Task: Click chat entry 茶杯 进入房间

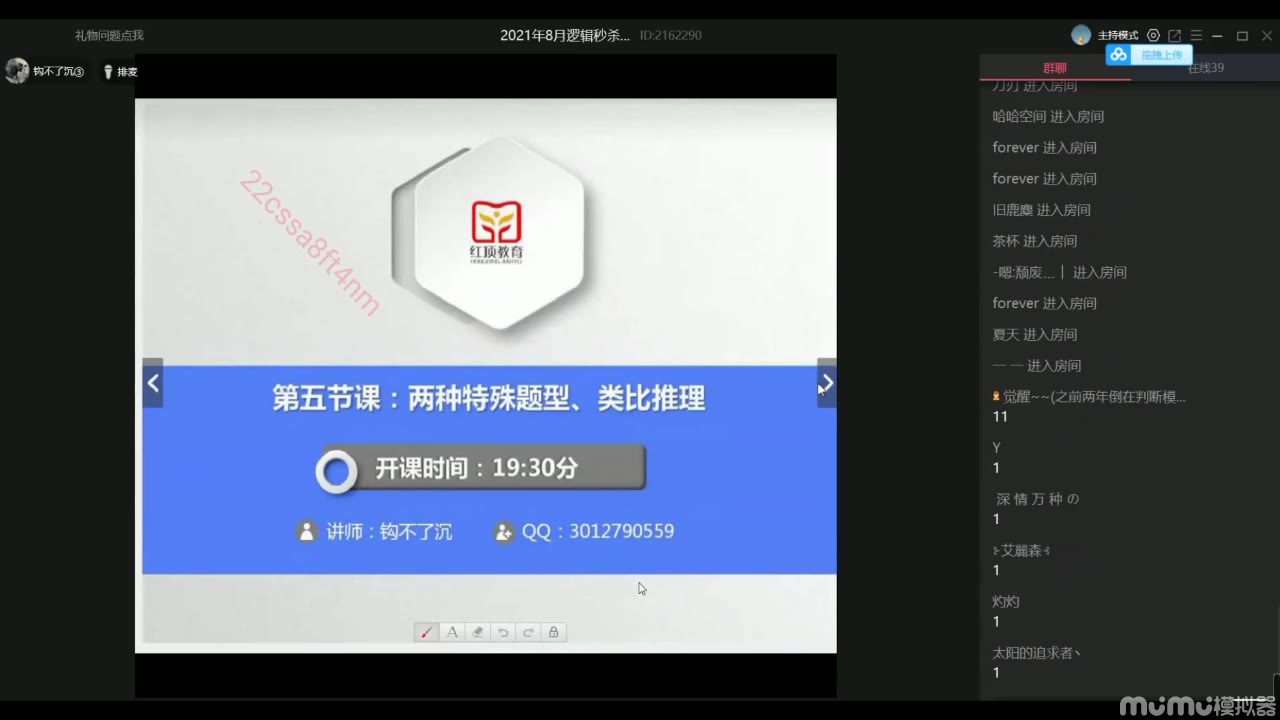Action: pyautogui.click(x=1035, y=241)
